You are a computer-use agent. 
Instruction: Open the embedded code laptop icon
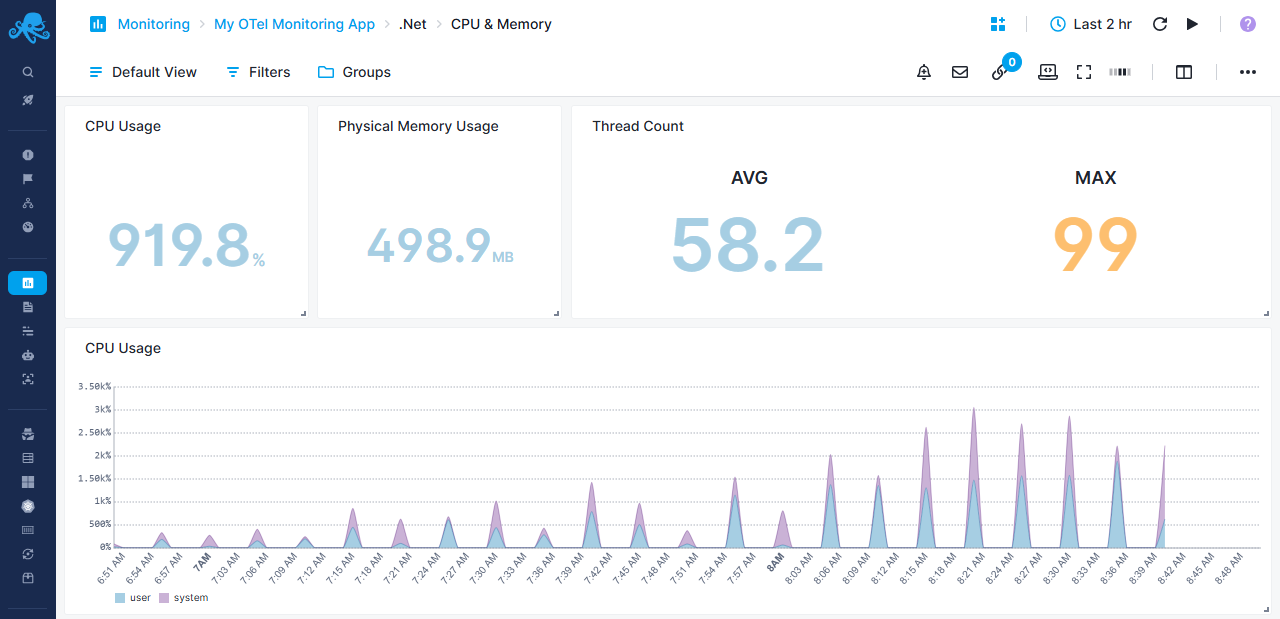click(x=1047, y=72)
